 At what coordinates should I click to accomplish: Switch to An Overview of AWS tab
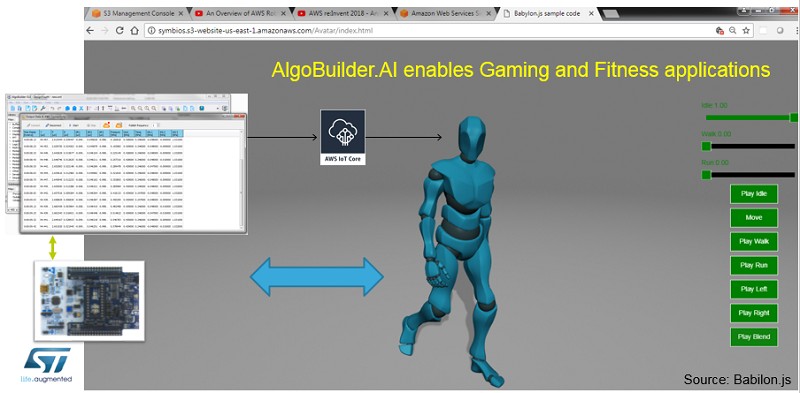(x=240, y=14)
